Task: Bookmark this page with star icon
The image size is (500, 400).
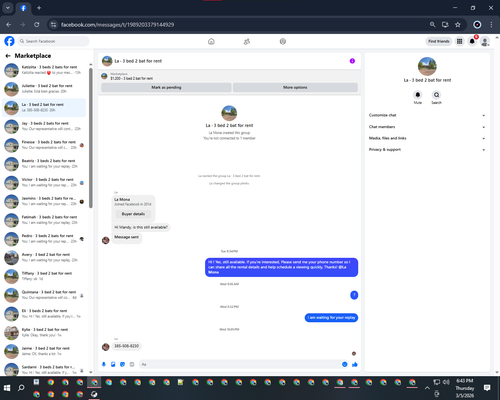Action: click(458, 25)
